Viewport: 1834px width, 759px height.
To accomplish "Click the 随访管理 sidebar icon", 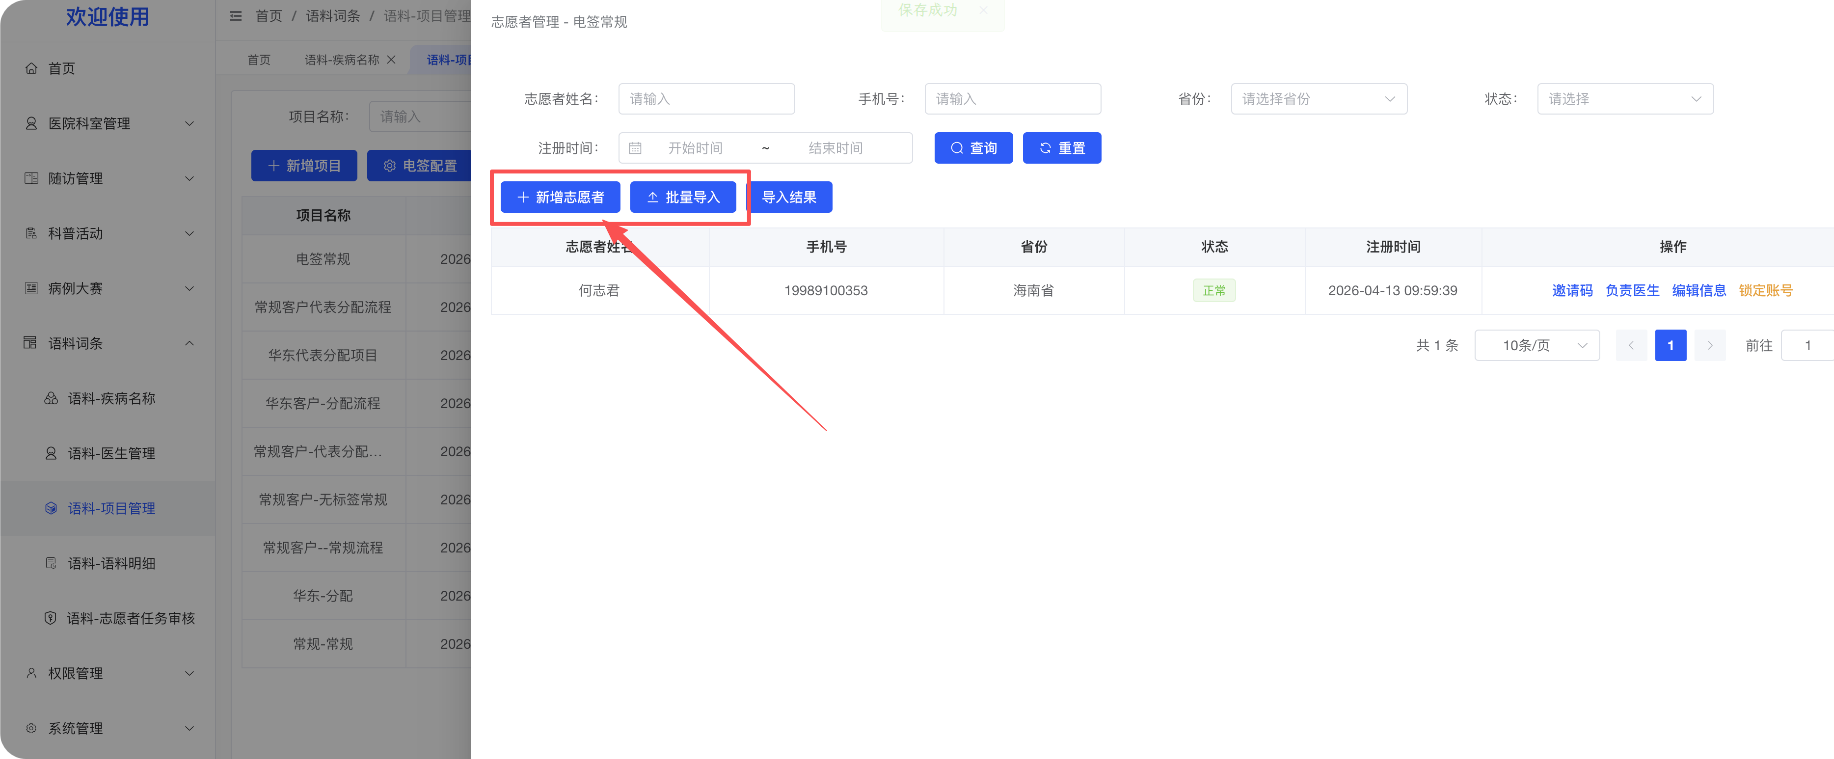I will point(31,179).
